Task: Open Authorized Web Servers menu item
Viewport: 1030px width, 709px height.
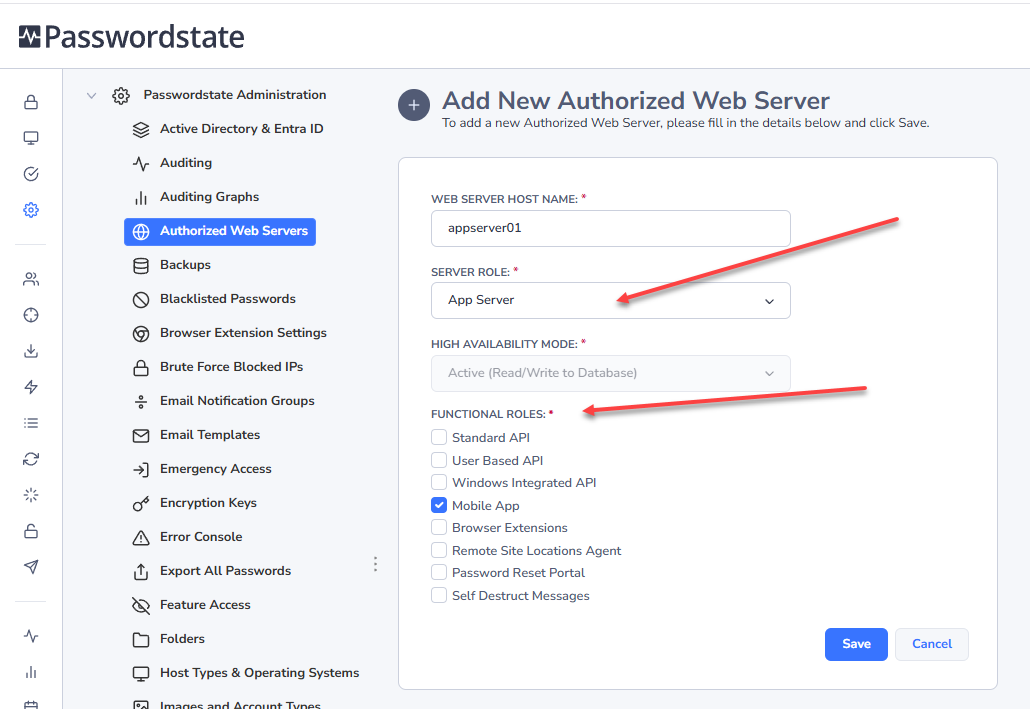Action: [x=220, y=231]
